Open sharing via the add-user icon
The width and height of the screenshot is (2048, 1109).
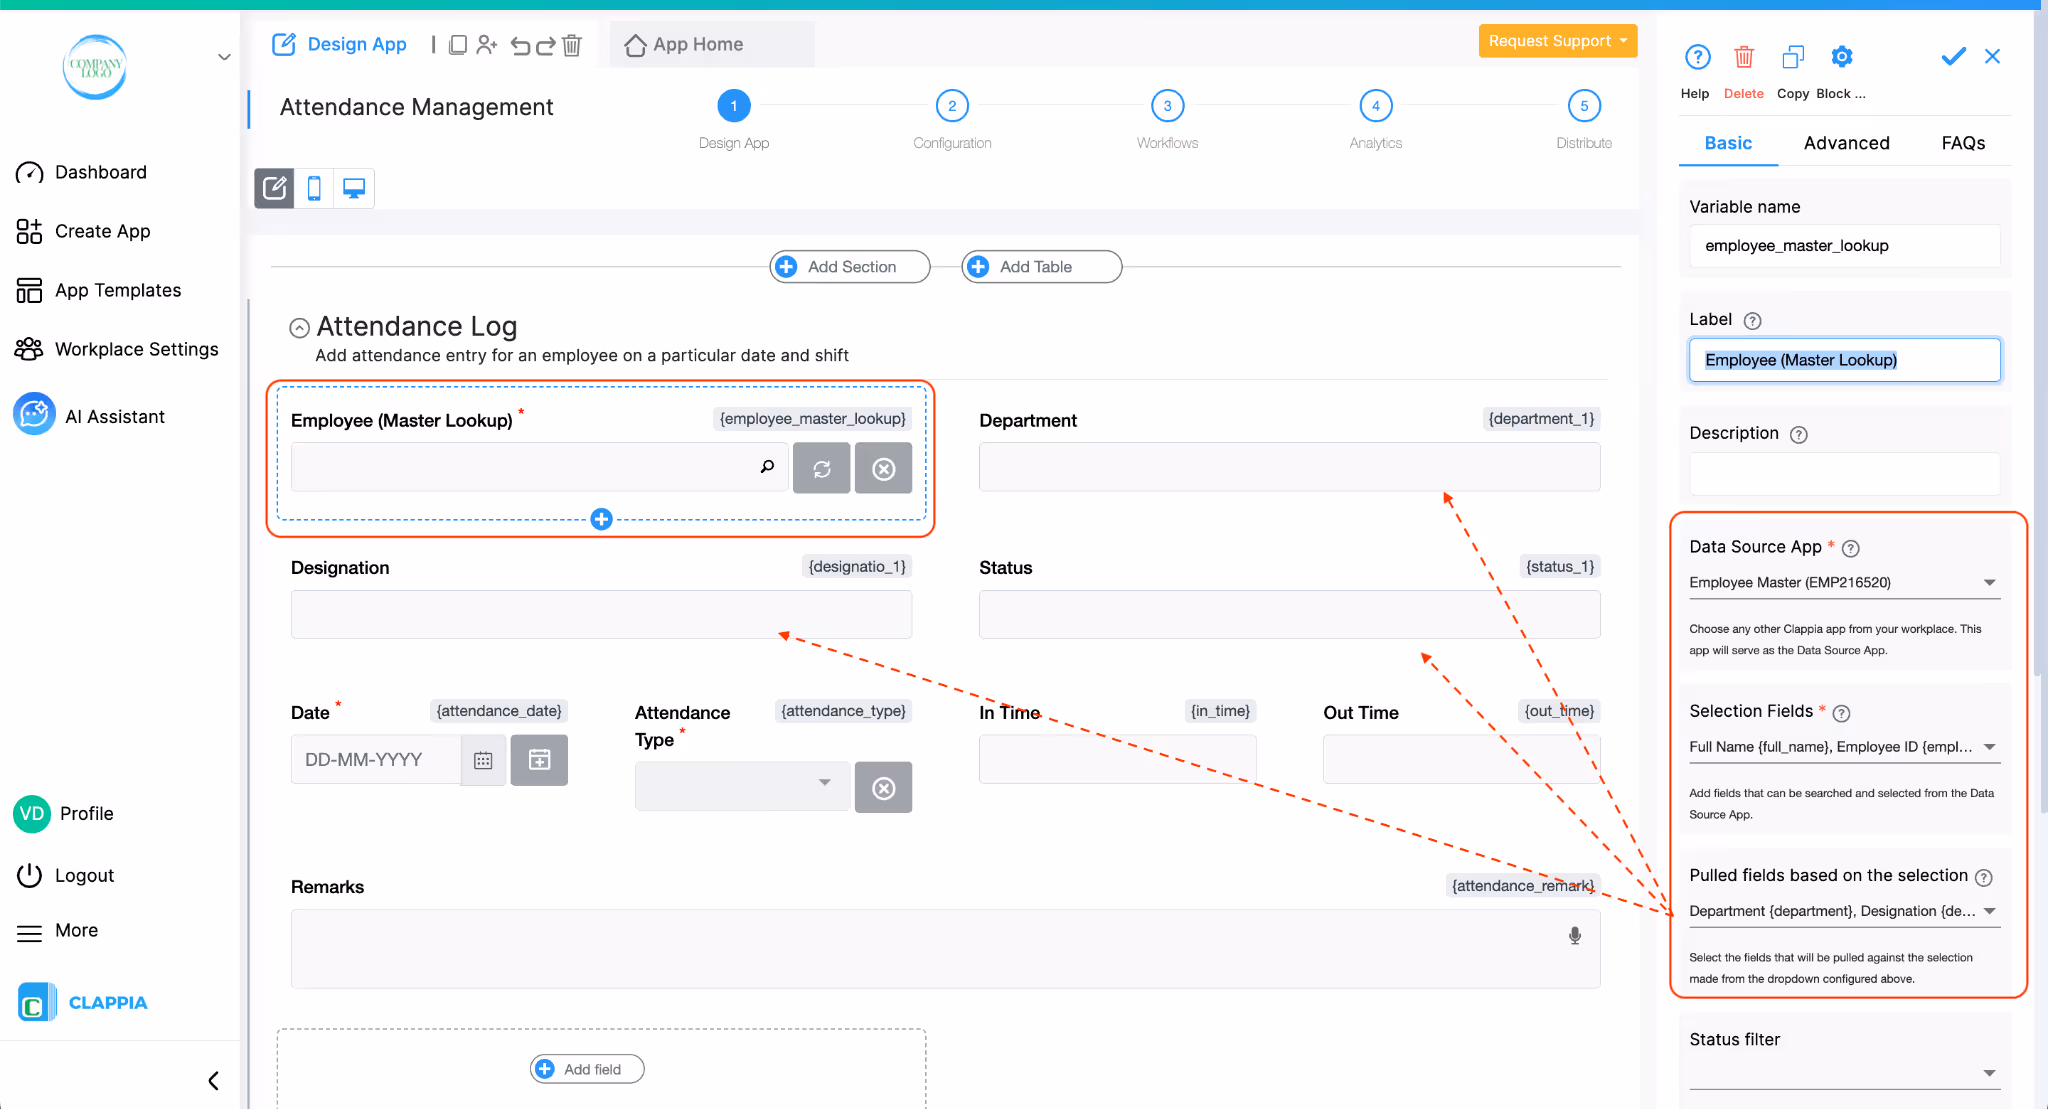click(487, 44)
